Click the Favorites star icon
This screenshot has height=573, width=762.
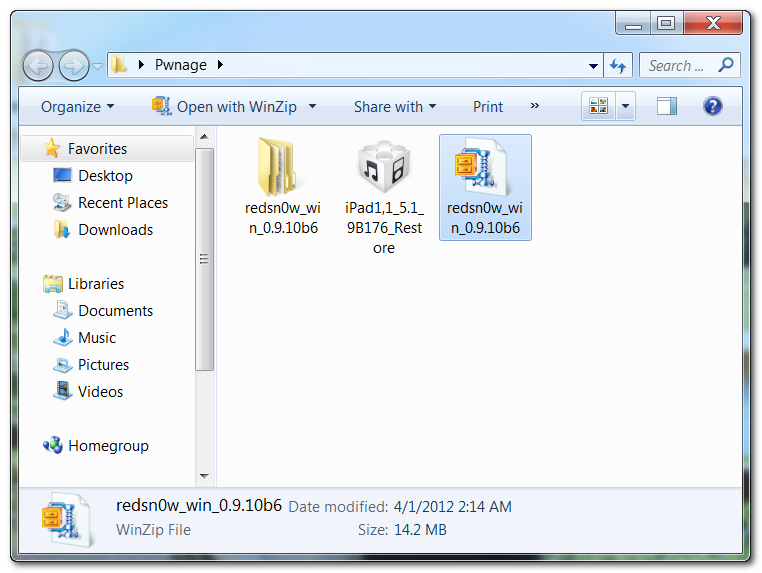pos(52,148)
